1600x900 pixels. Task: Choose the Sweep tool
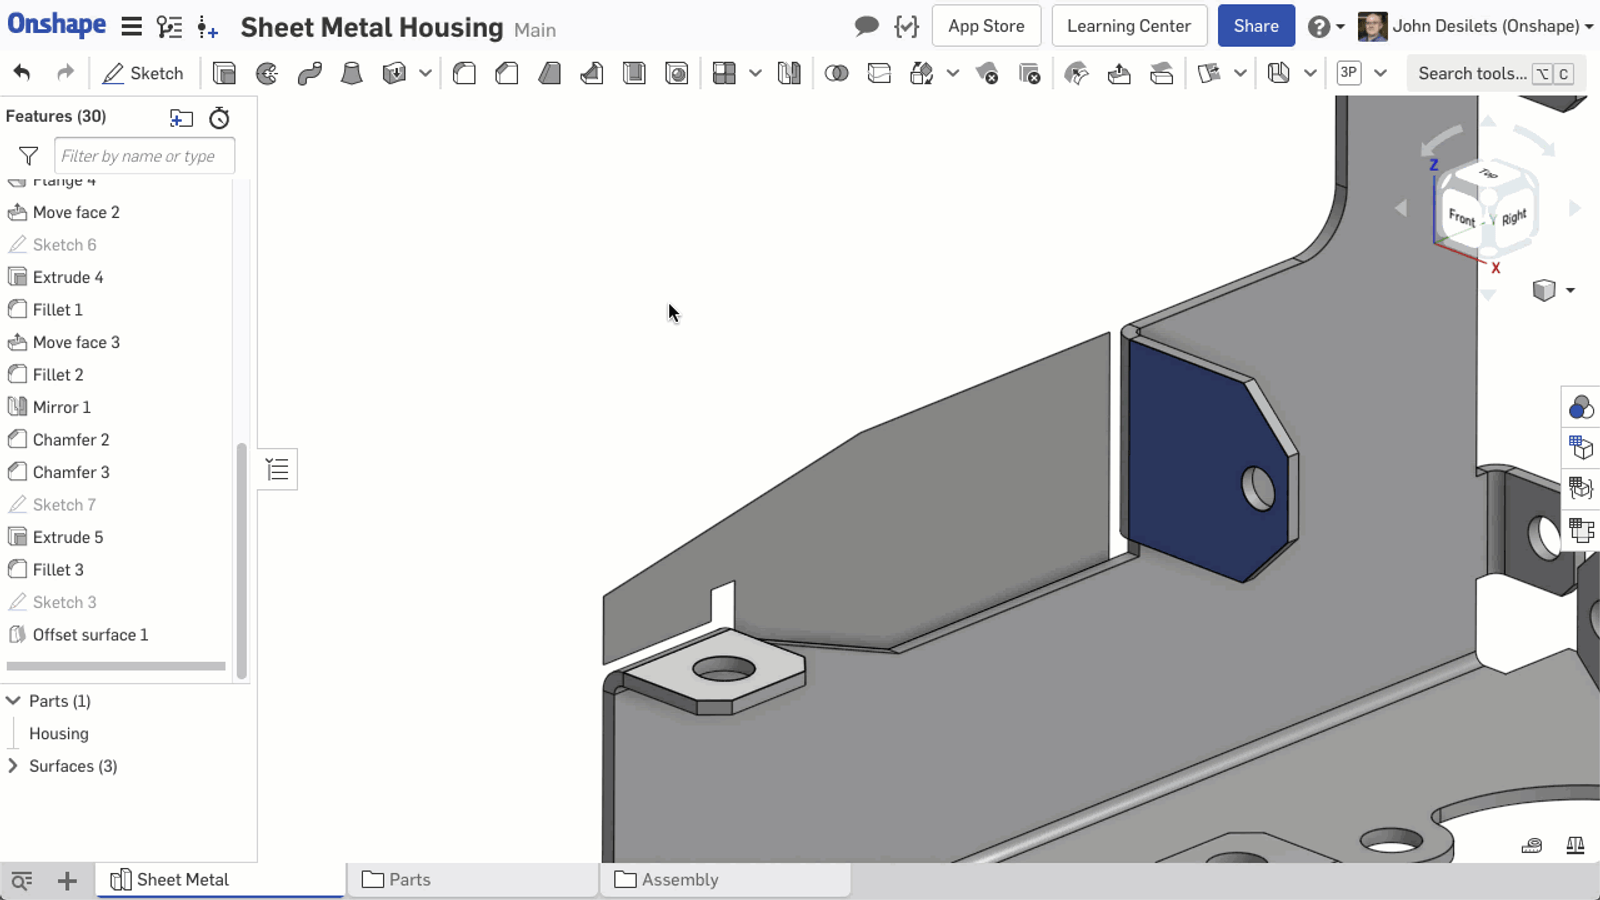point(309,73)
